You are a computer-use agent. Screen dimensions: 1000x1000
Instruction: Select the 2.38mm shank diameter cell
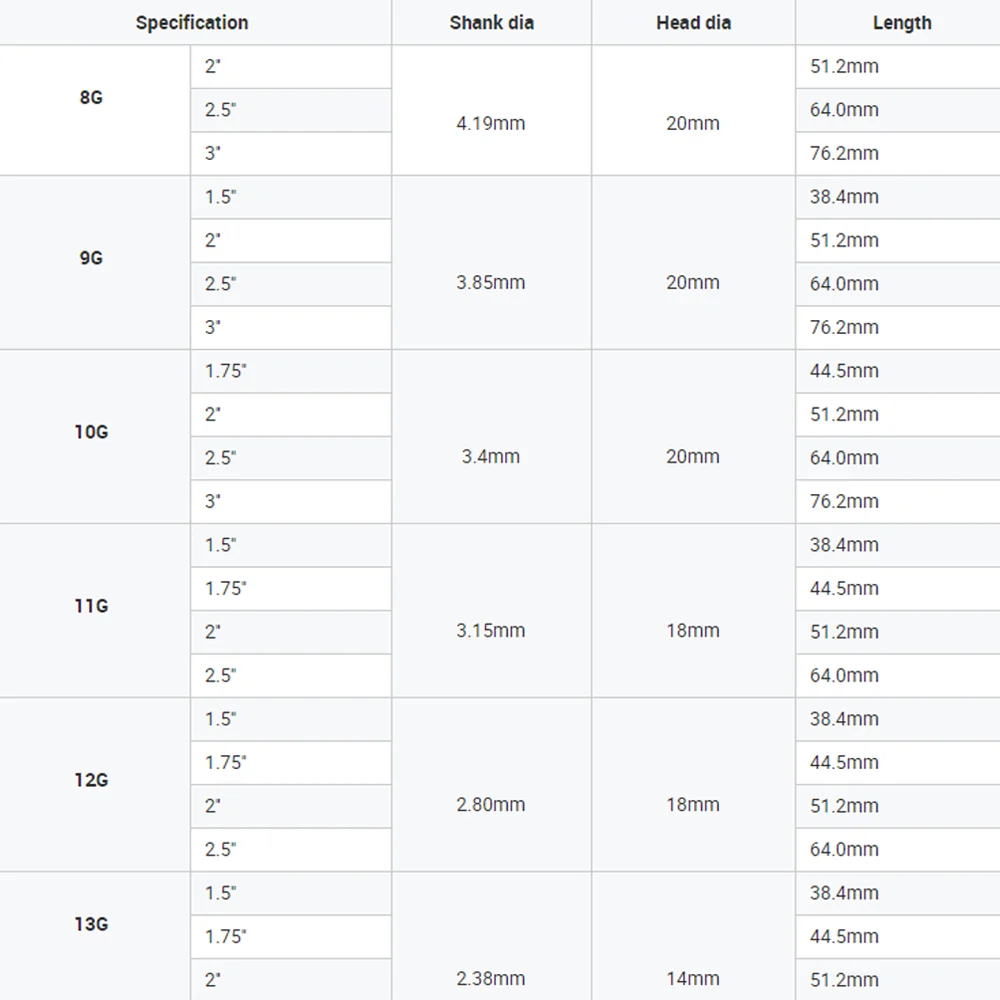[491, 979]
